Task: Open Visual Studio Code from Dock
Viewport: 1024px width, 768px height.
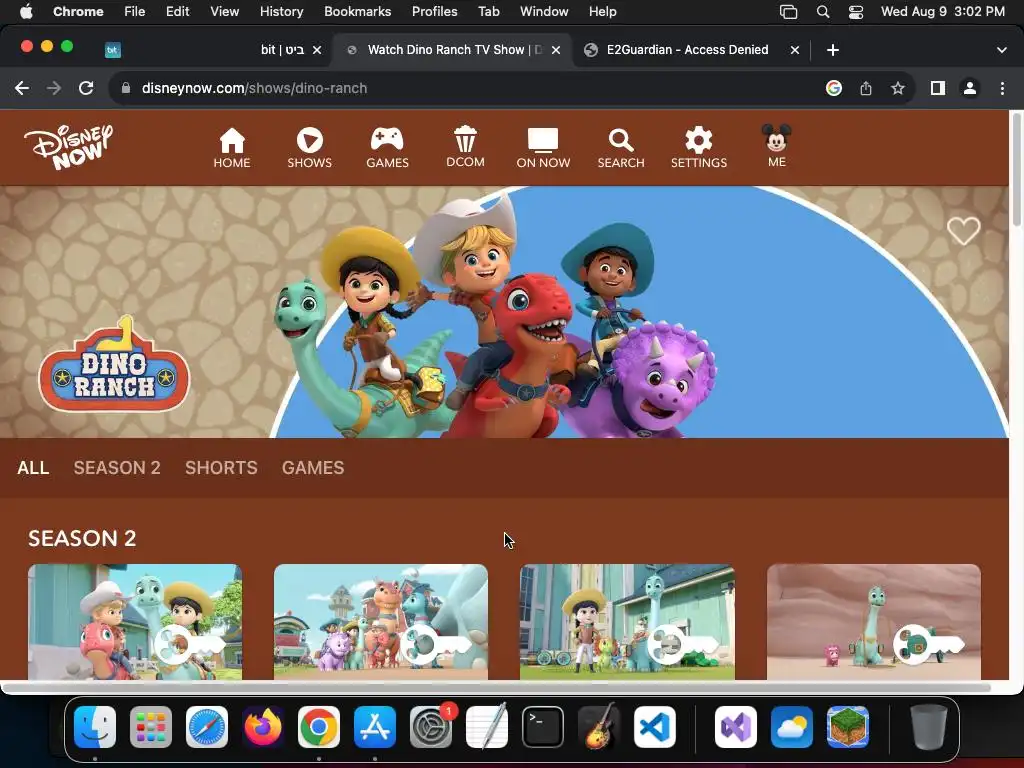Action: point(655,727)
